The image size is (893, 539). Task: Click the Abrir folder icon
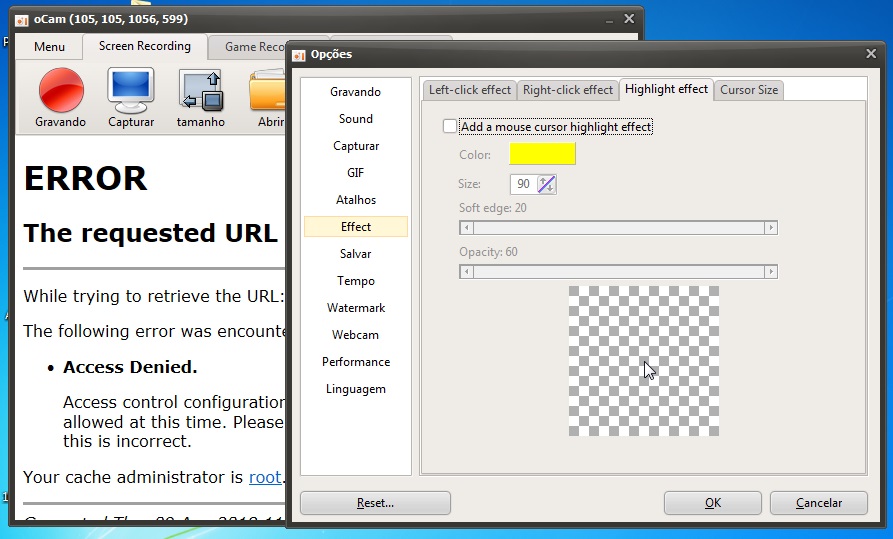click(x=267, y=90)
